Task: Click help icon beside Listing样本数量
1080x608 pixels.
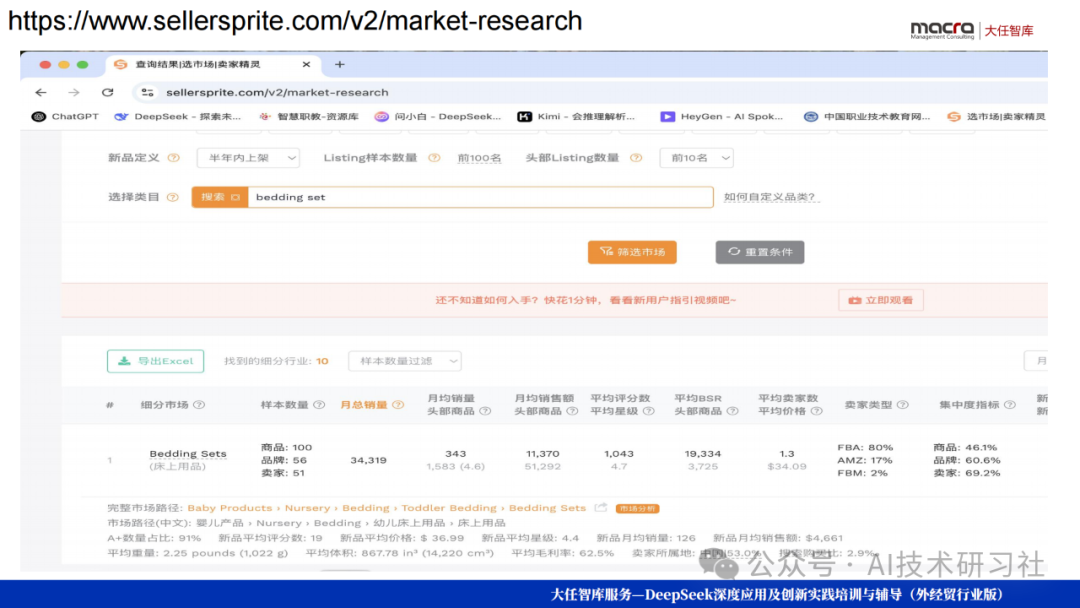Action: (432, 158)
